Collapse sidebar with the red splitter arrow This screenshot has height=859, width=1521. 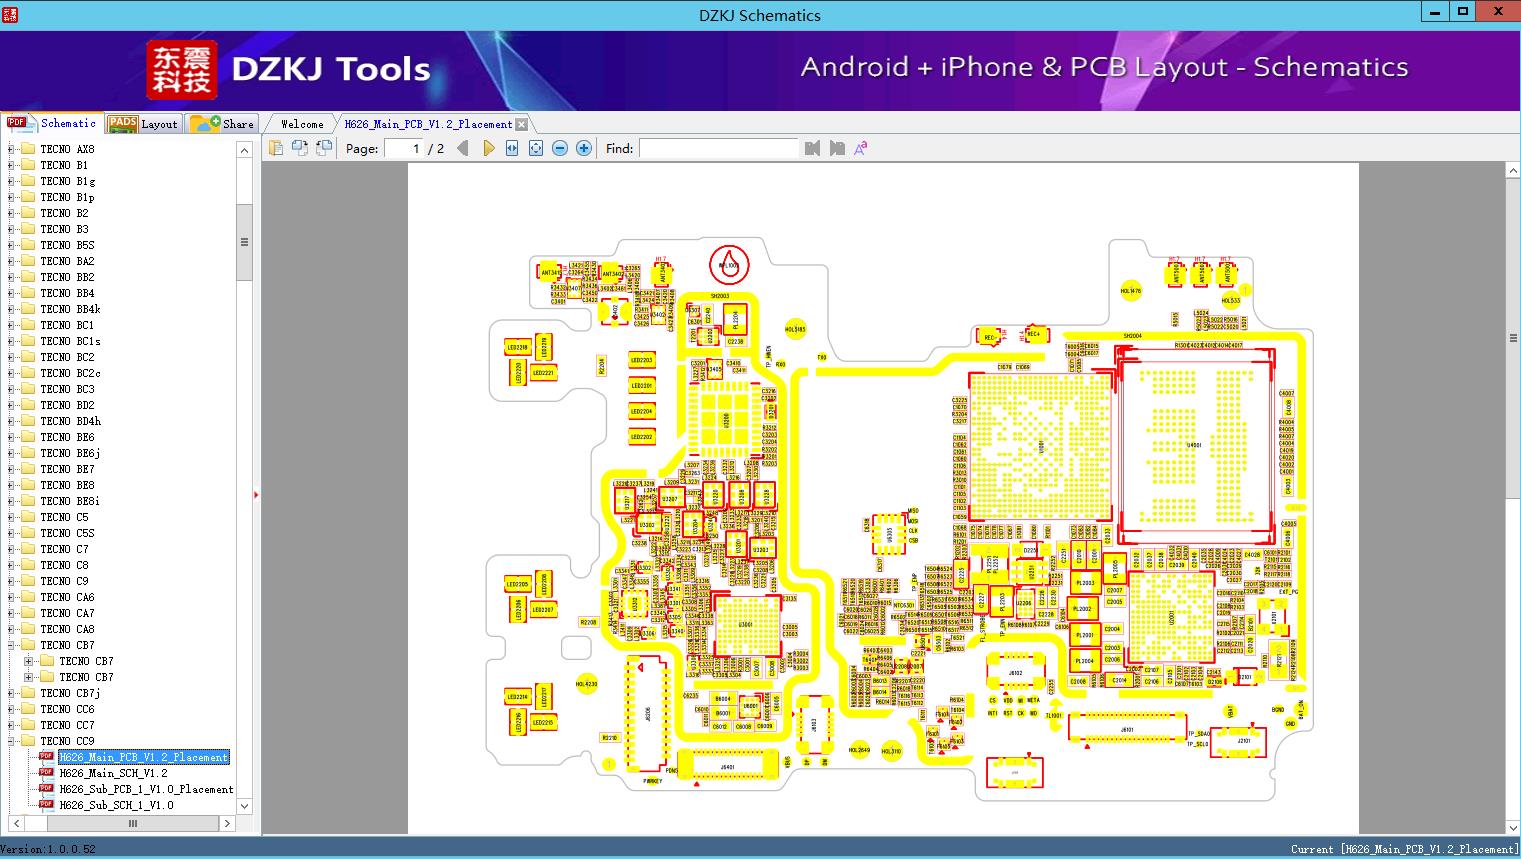click(256, 494)
